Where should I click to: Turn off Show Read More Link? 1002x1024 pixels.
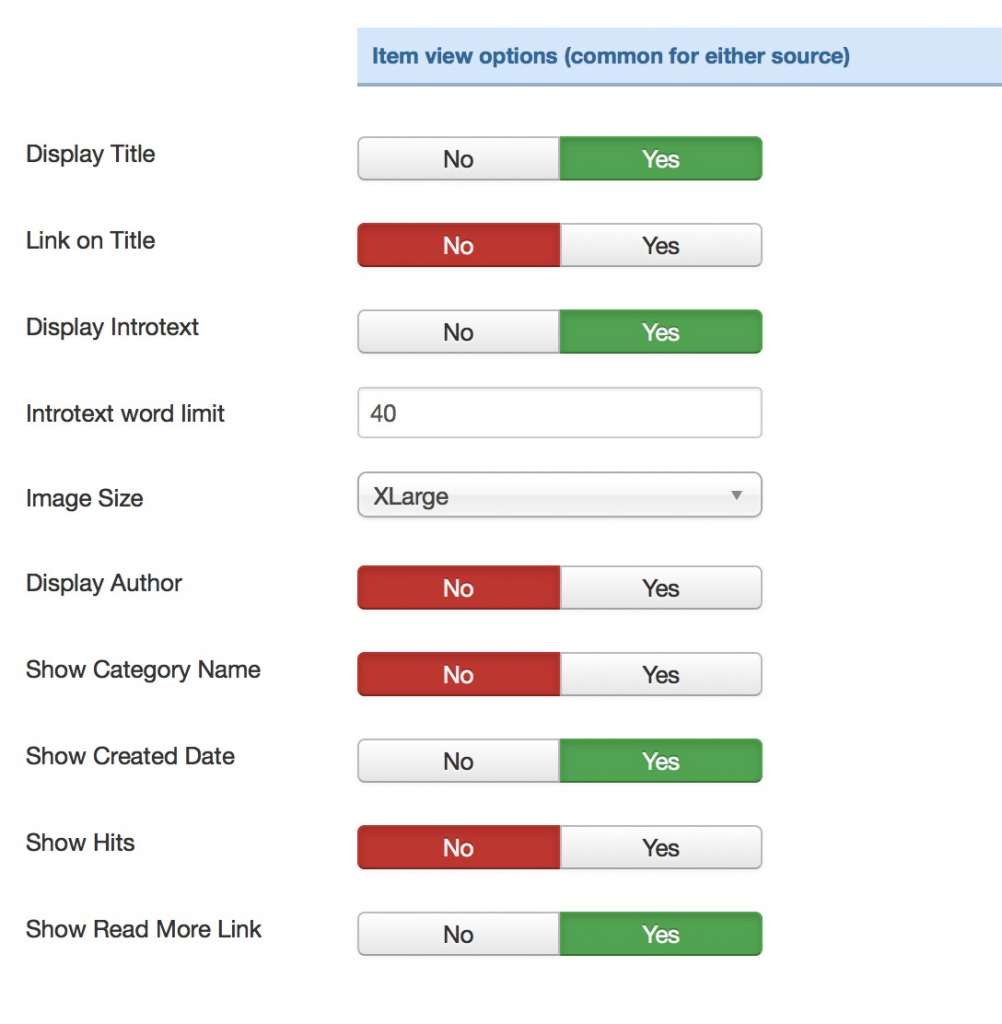point(458,934)
